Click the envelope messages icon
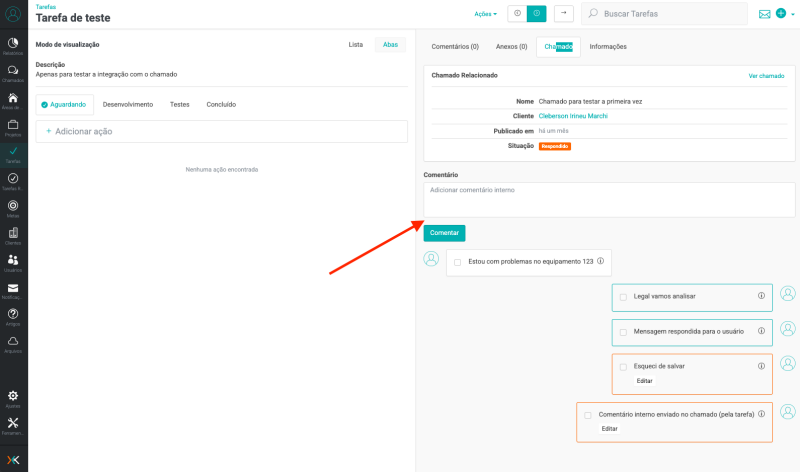This screenshot has height=472, width=800. click(765, 14)
